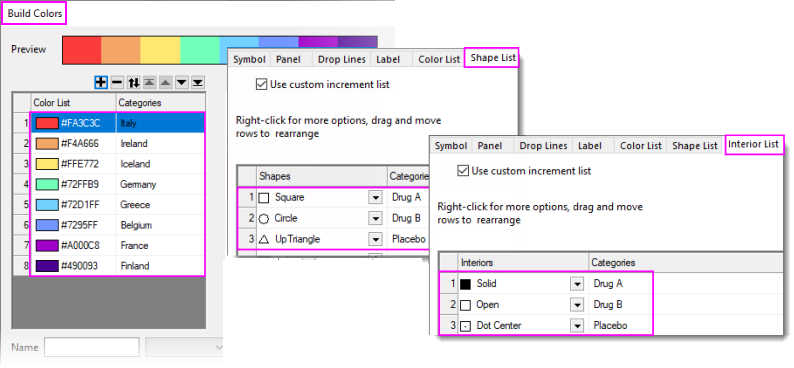Click the light blue #72D1FF color swatch

point(47,205)
